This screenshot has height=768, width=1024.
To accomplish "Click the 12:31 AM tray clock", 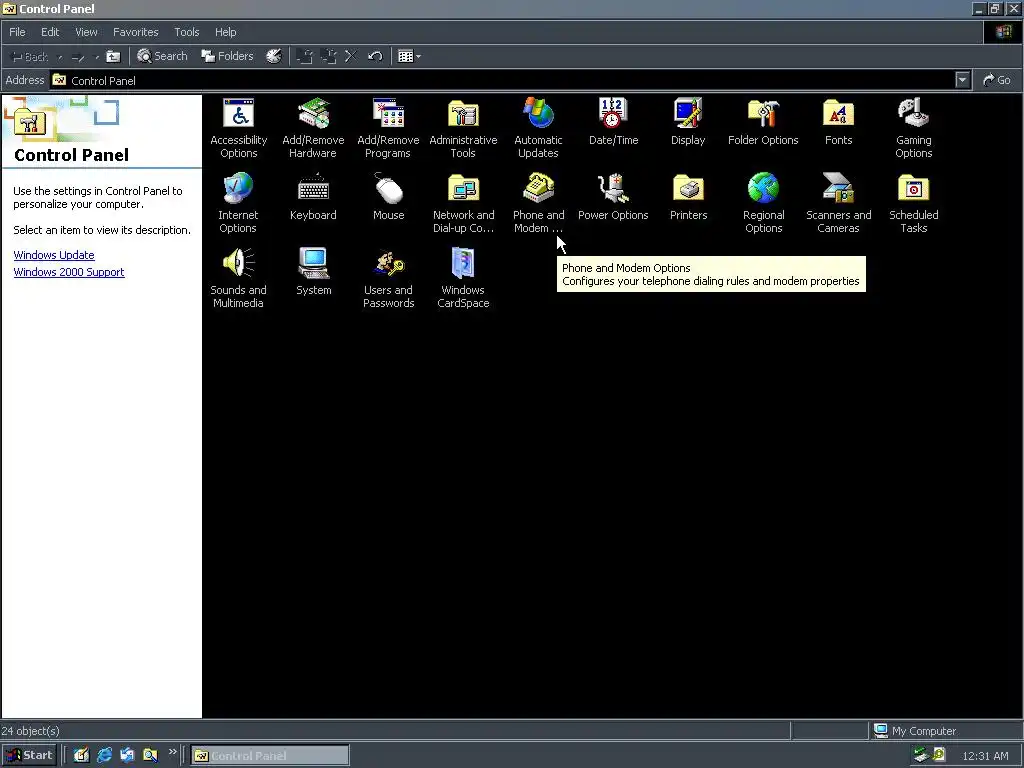I will [x=985, y=756].
